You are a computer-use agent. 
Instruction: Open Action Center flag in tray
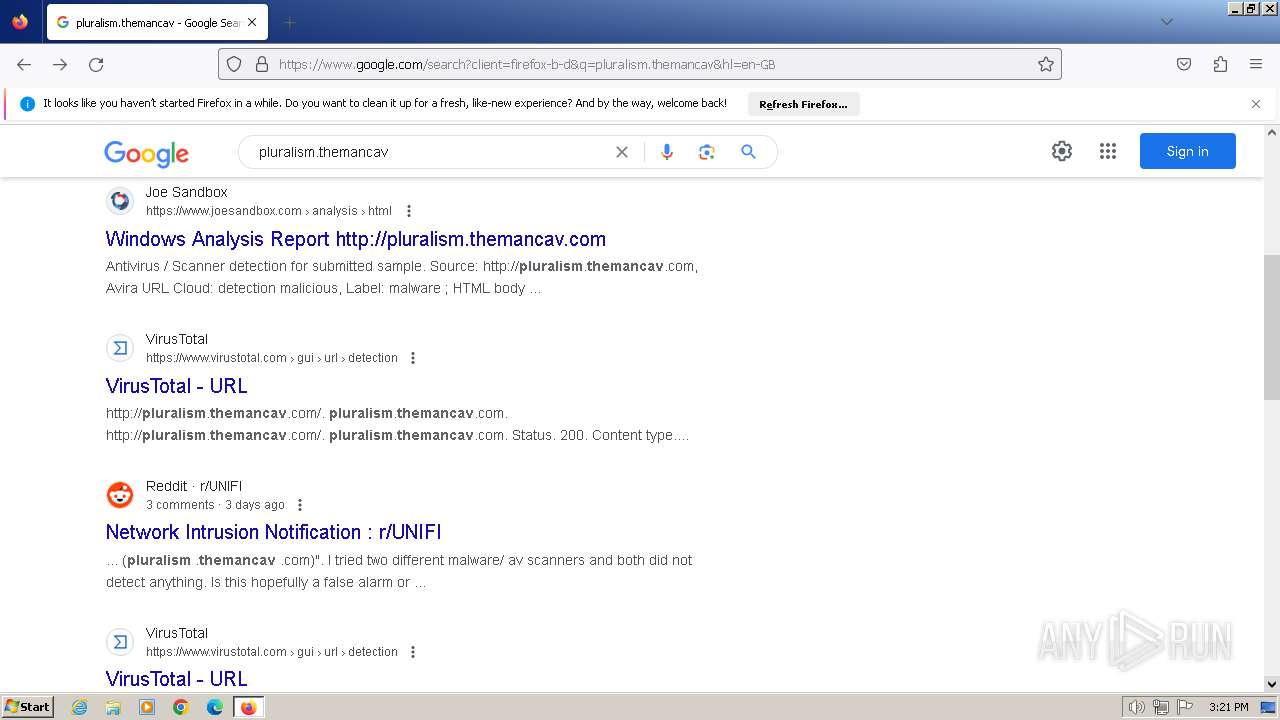coord(1185,707)
